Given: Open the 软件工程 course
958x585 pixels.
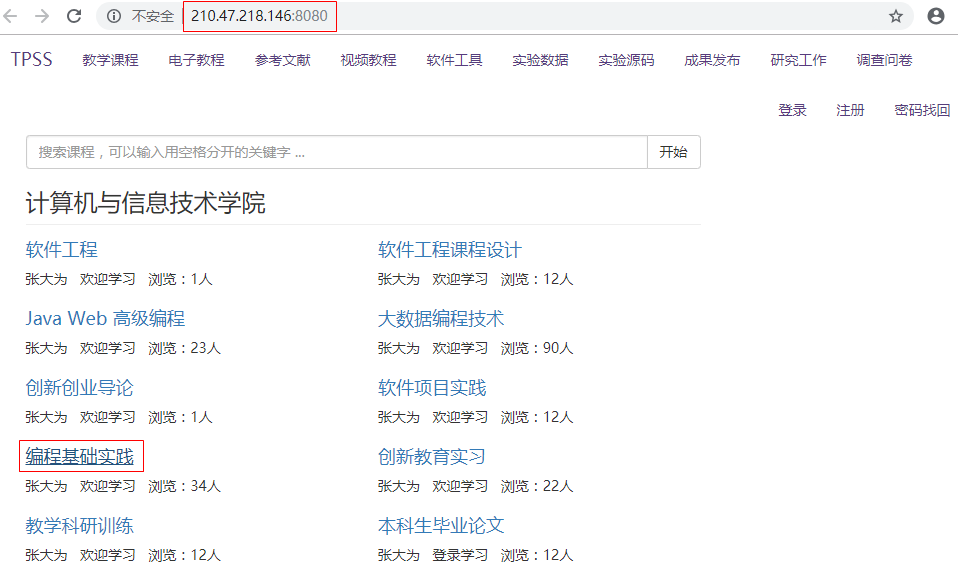Looking at the screenshot, I should coord(62,249).
